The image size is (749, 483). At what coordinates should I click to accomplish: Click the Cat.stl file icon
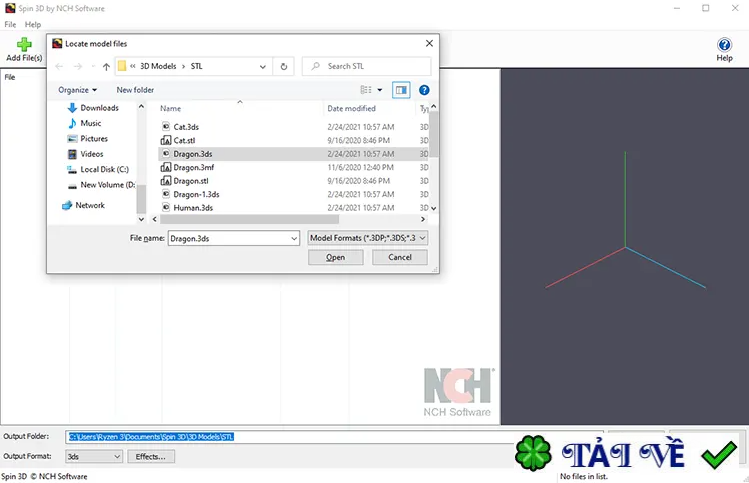166,140
